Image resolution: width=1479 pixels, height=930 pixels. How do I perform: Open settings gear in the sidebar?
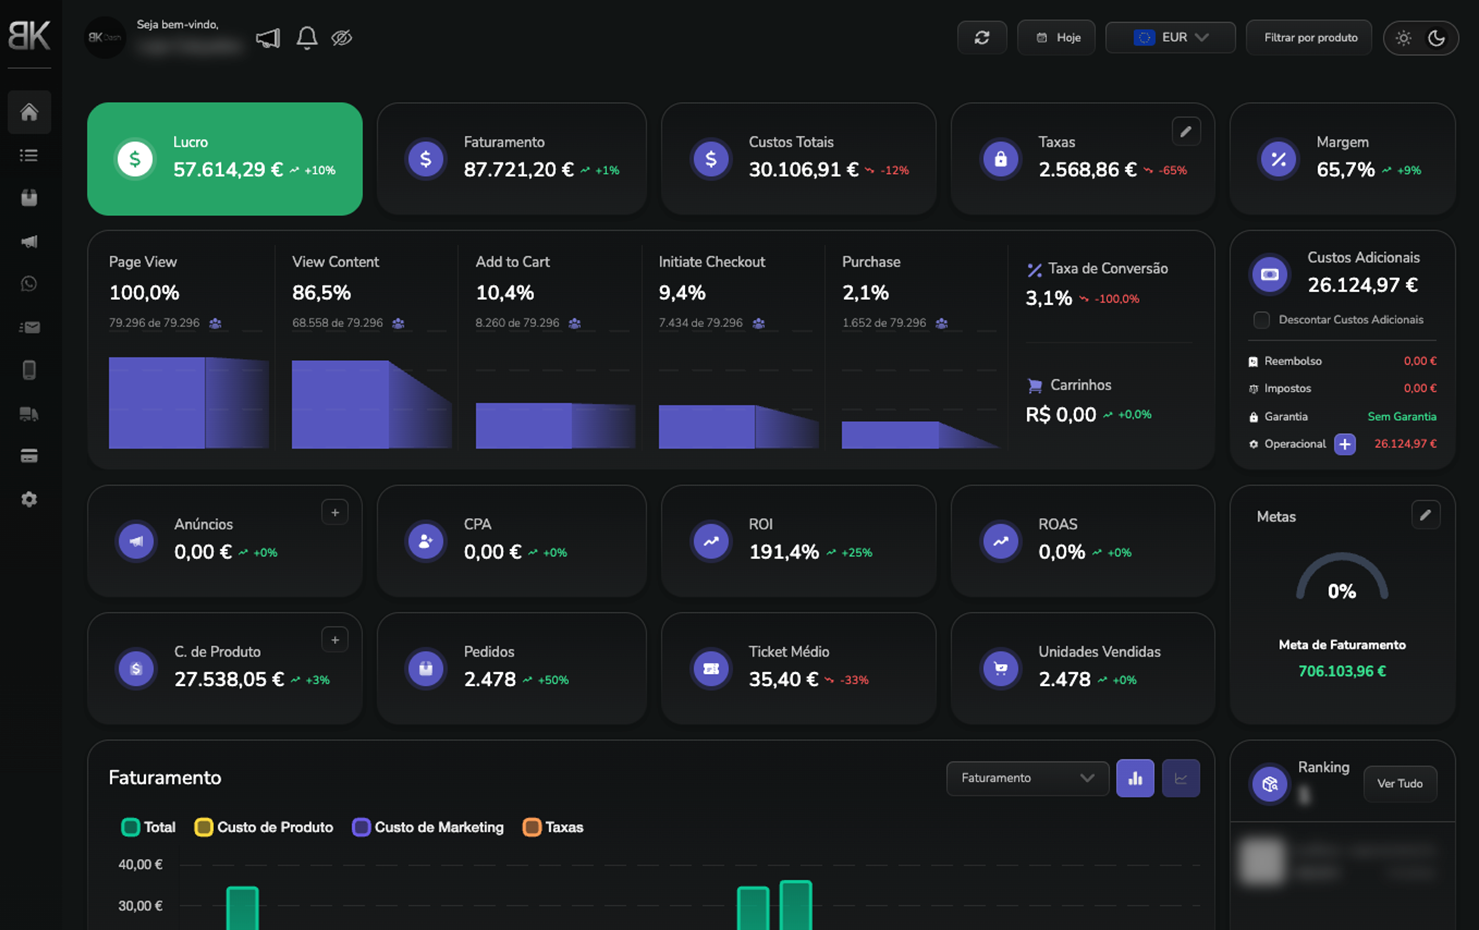coord(29,499)
